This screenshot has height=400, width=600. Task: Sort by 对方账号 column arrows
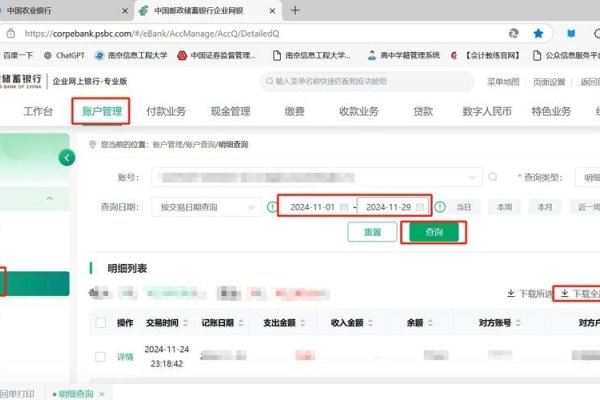(x=518, y=323)
